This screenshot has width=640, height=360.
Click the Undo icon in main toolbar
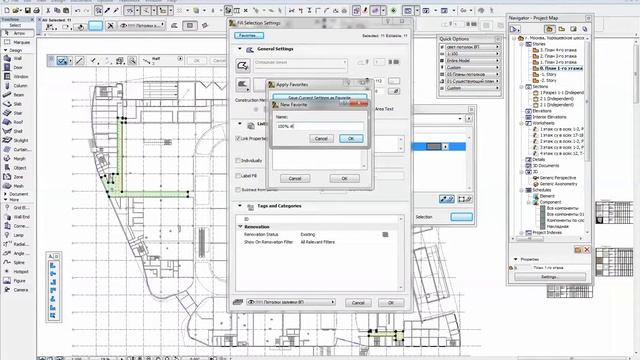77,10
